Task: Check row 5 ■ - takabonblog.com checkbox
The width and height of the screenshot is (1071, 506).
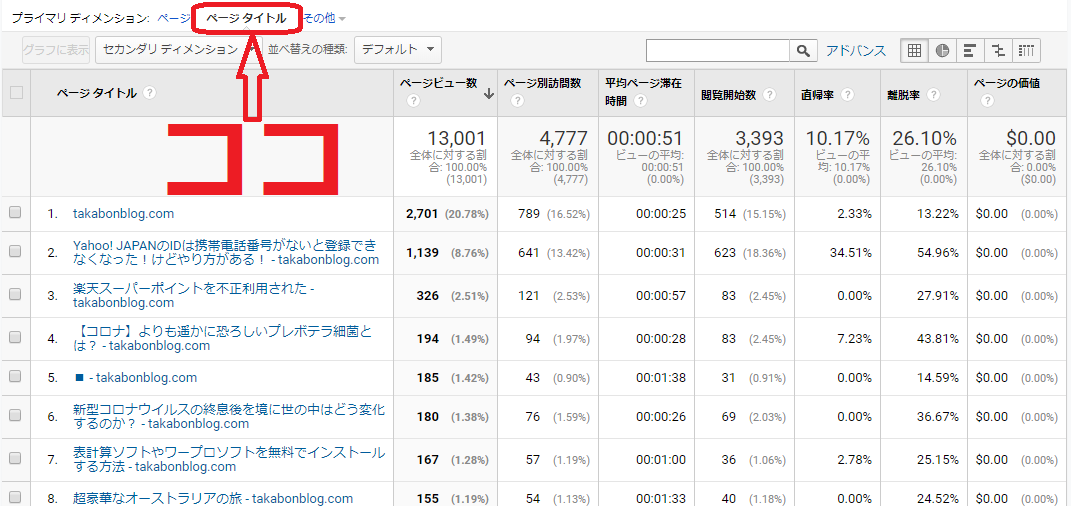Action: click(15, 377)
